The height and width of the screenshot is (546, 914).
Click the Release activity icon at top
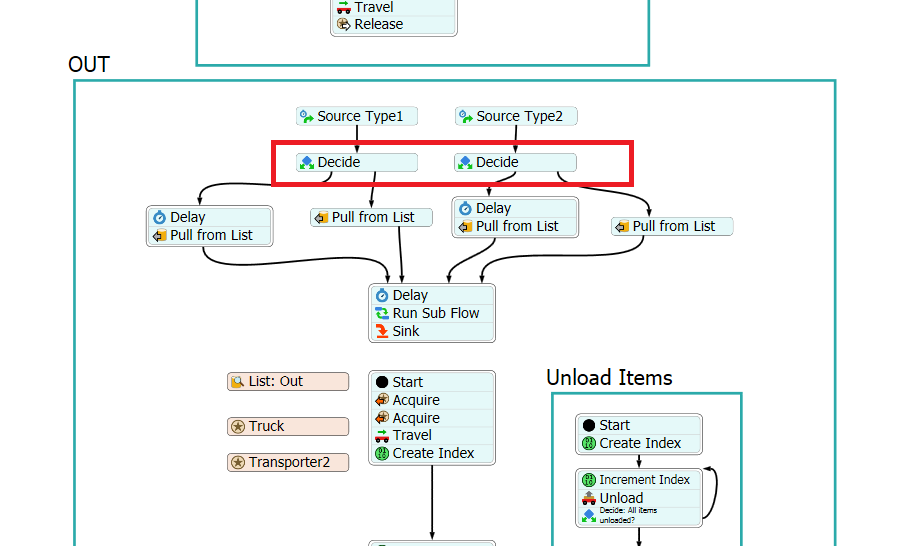(343, 24)
